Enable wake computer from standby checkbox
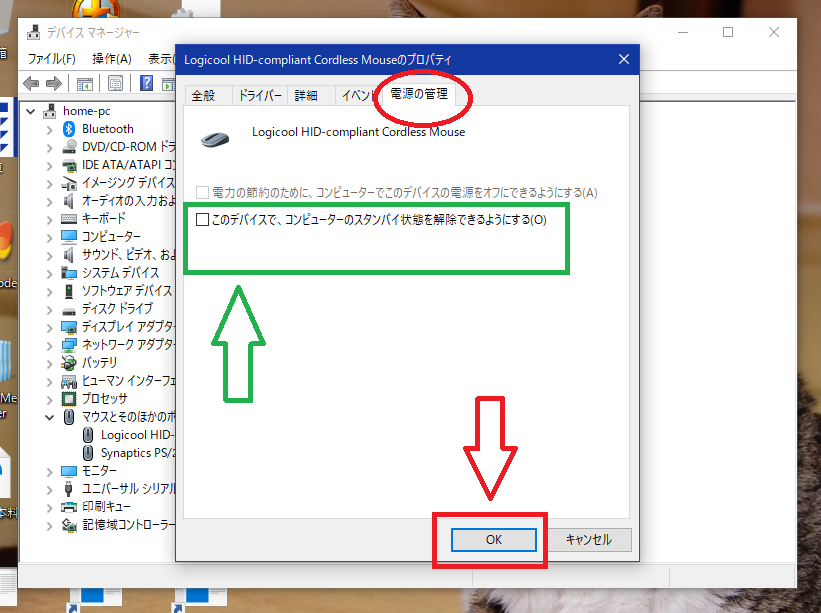This screenshot has height=613, width=821. [202, 219]
